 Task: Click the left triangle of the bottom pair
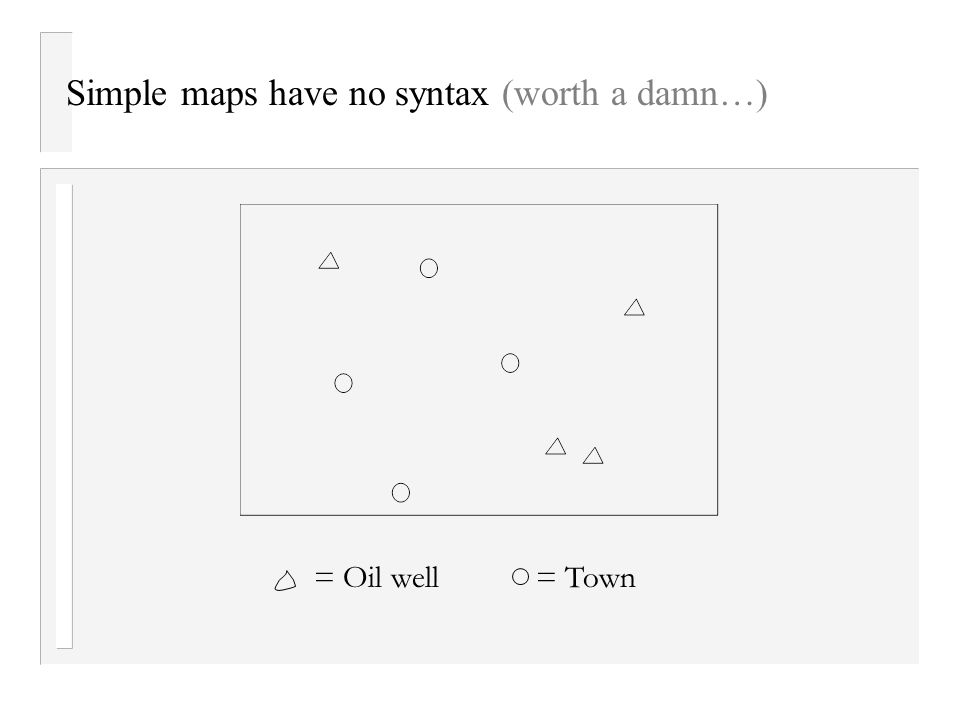coord(556,446)
